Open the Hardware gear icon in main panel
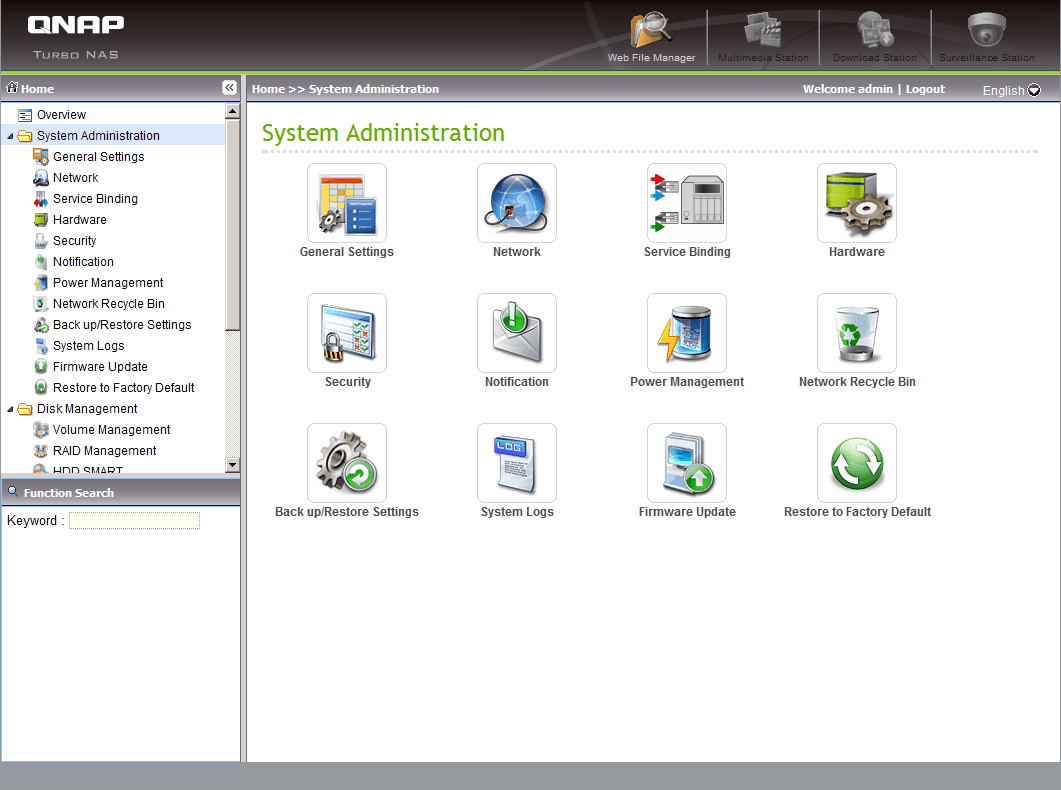 tap(857, 203)
